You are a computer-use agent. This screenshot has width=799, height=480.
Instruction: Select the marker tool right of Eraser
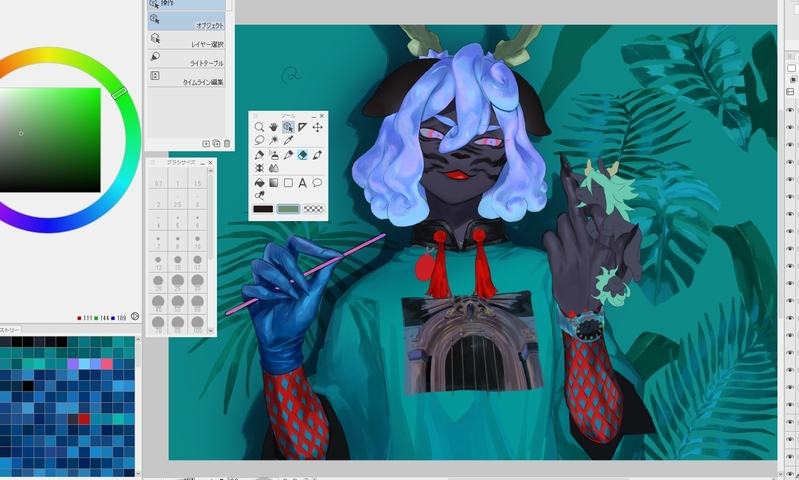(317, 155)
